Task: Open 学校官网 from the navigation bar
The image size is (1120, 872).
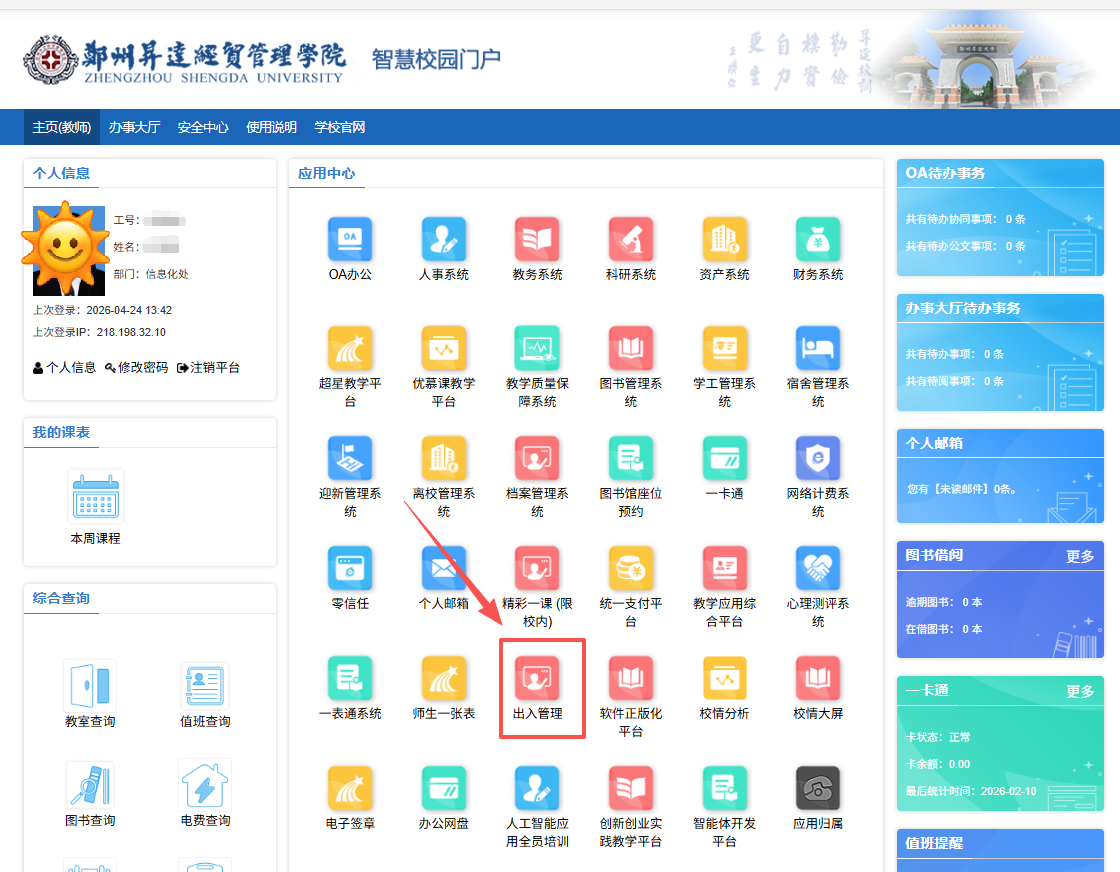Action: pos(340,127)
